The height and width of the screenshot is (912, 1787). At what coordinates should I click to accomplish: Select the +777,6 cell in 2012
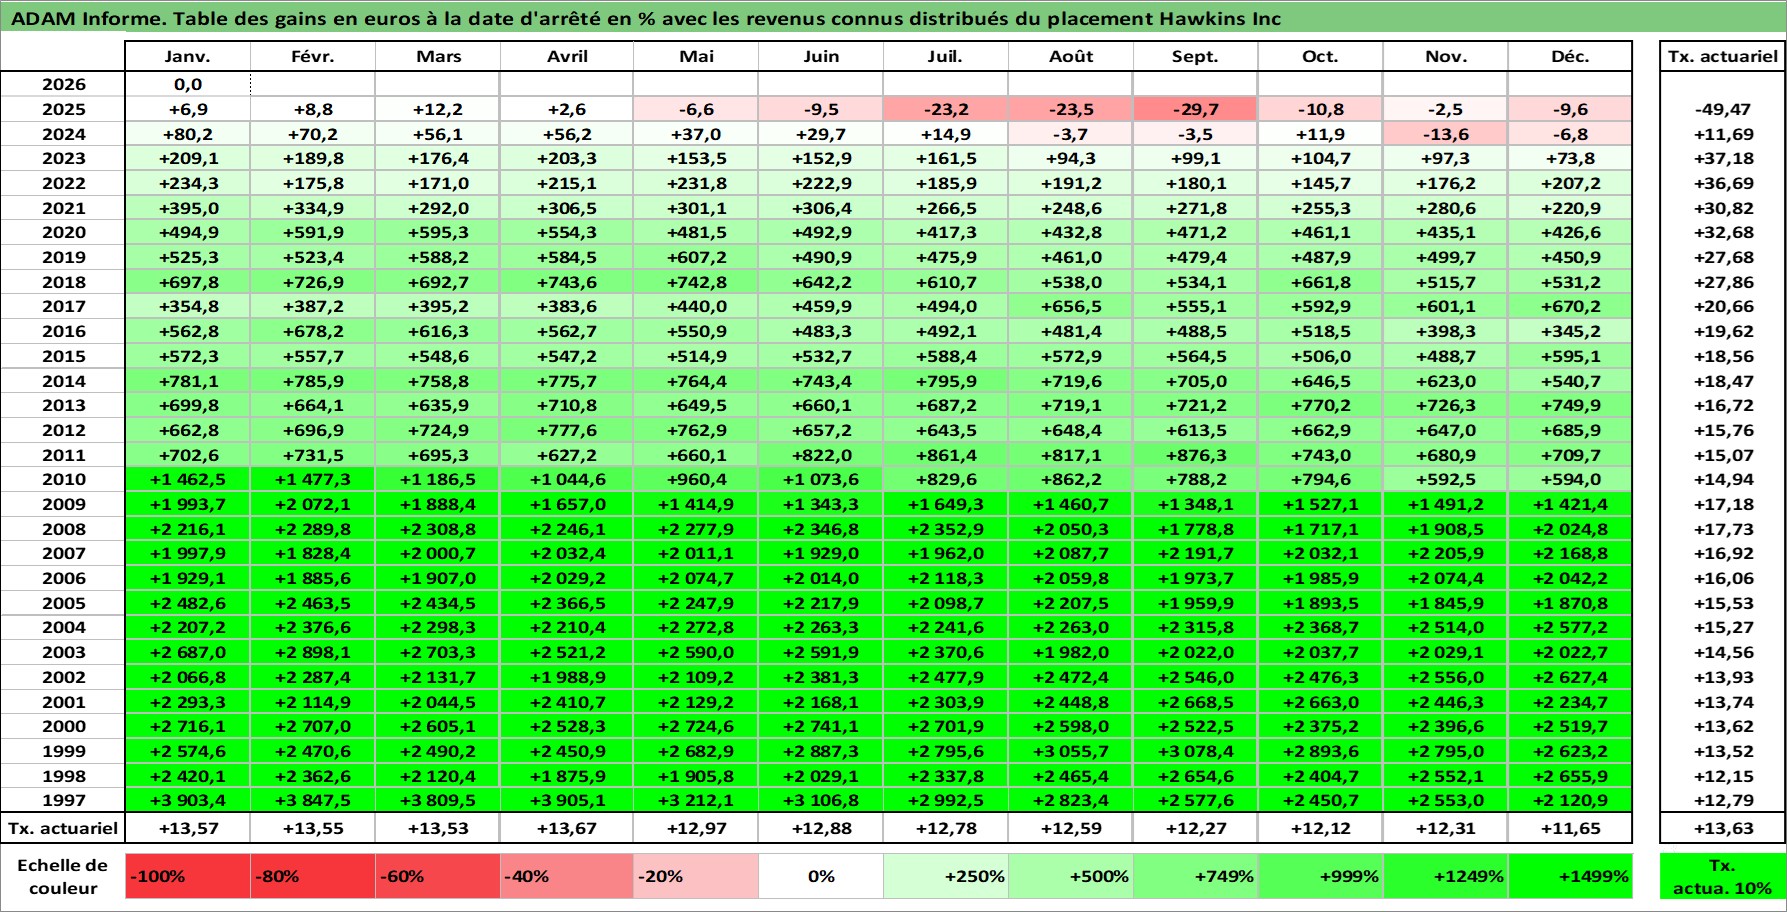(x=567, y=430)
